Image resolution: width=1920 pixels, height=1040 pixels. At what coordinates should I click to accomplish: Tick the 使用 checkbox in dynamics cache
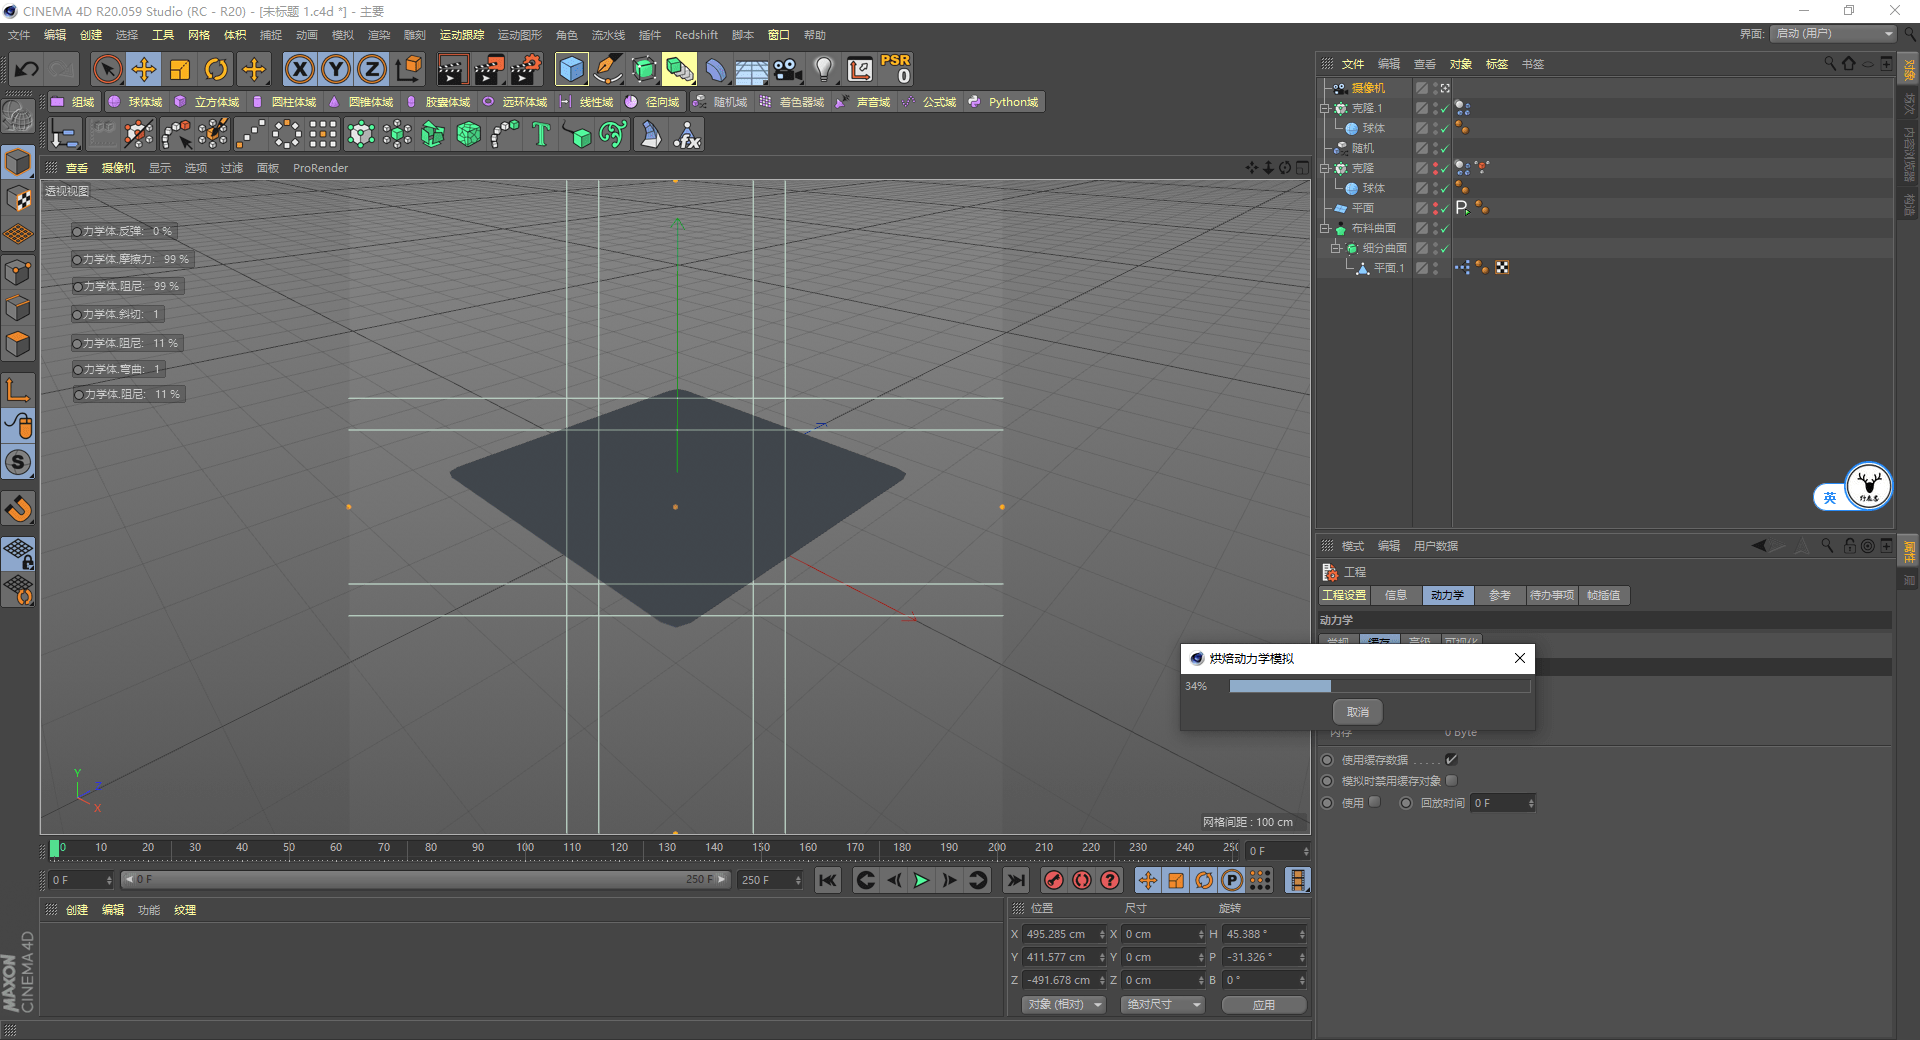click(1375, 802)
